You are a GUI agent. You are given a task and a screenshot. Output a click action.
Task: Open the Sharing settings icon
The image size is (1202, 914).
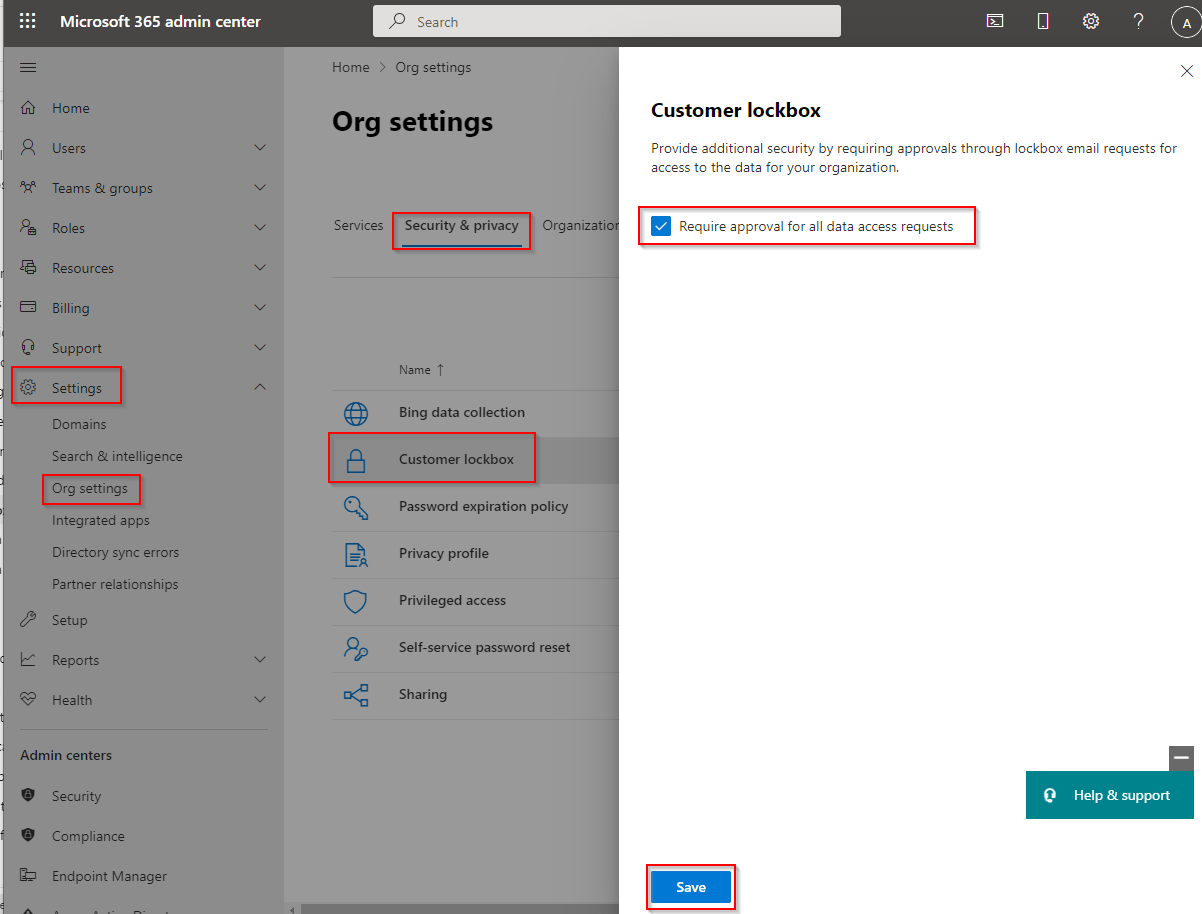356,694
